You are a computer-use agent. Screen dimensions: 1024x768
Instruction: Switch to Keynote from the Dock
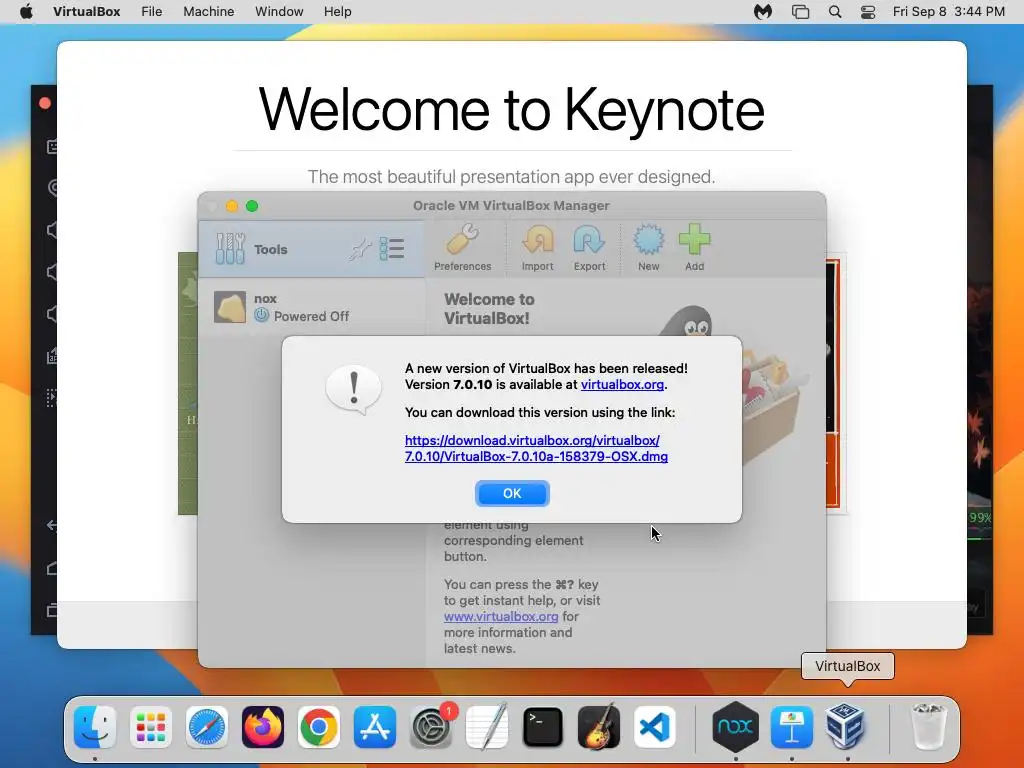tap(792, 727)
